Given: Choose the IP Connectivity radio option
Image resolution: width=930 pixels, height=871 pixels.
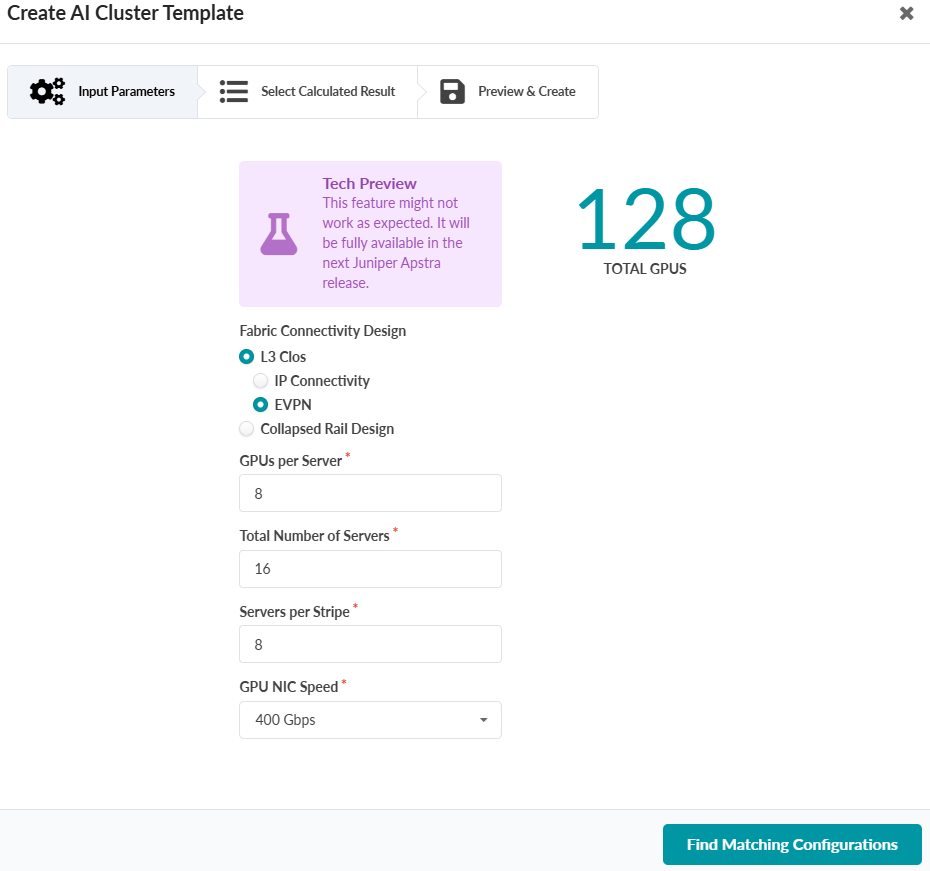Looking at the screenshot, I should (x=261, y=381).
